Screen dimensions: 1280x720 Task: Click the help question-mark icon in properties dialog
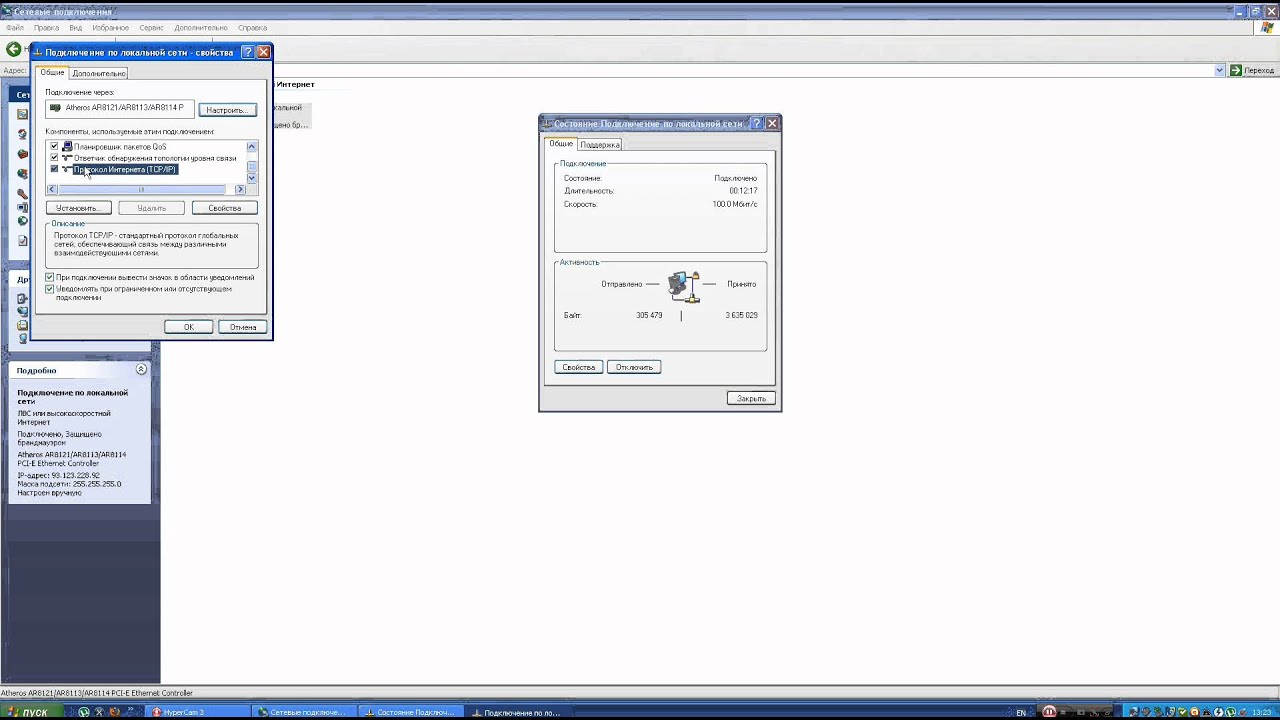(x=248, y=52)
